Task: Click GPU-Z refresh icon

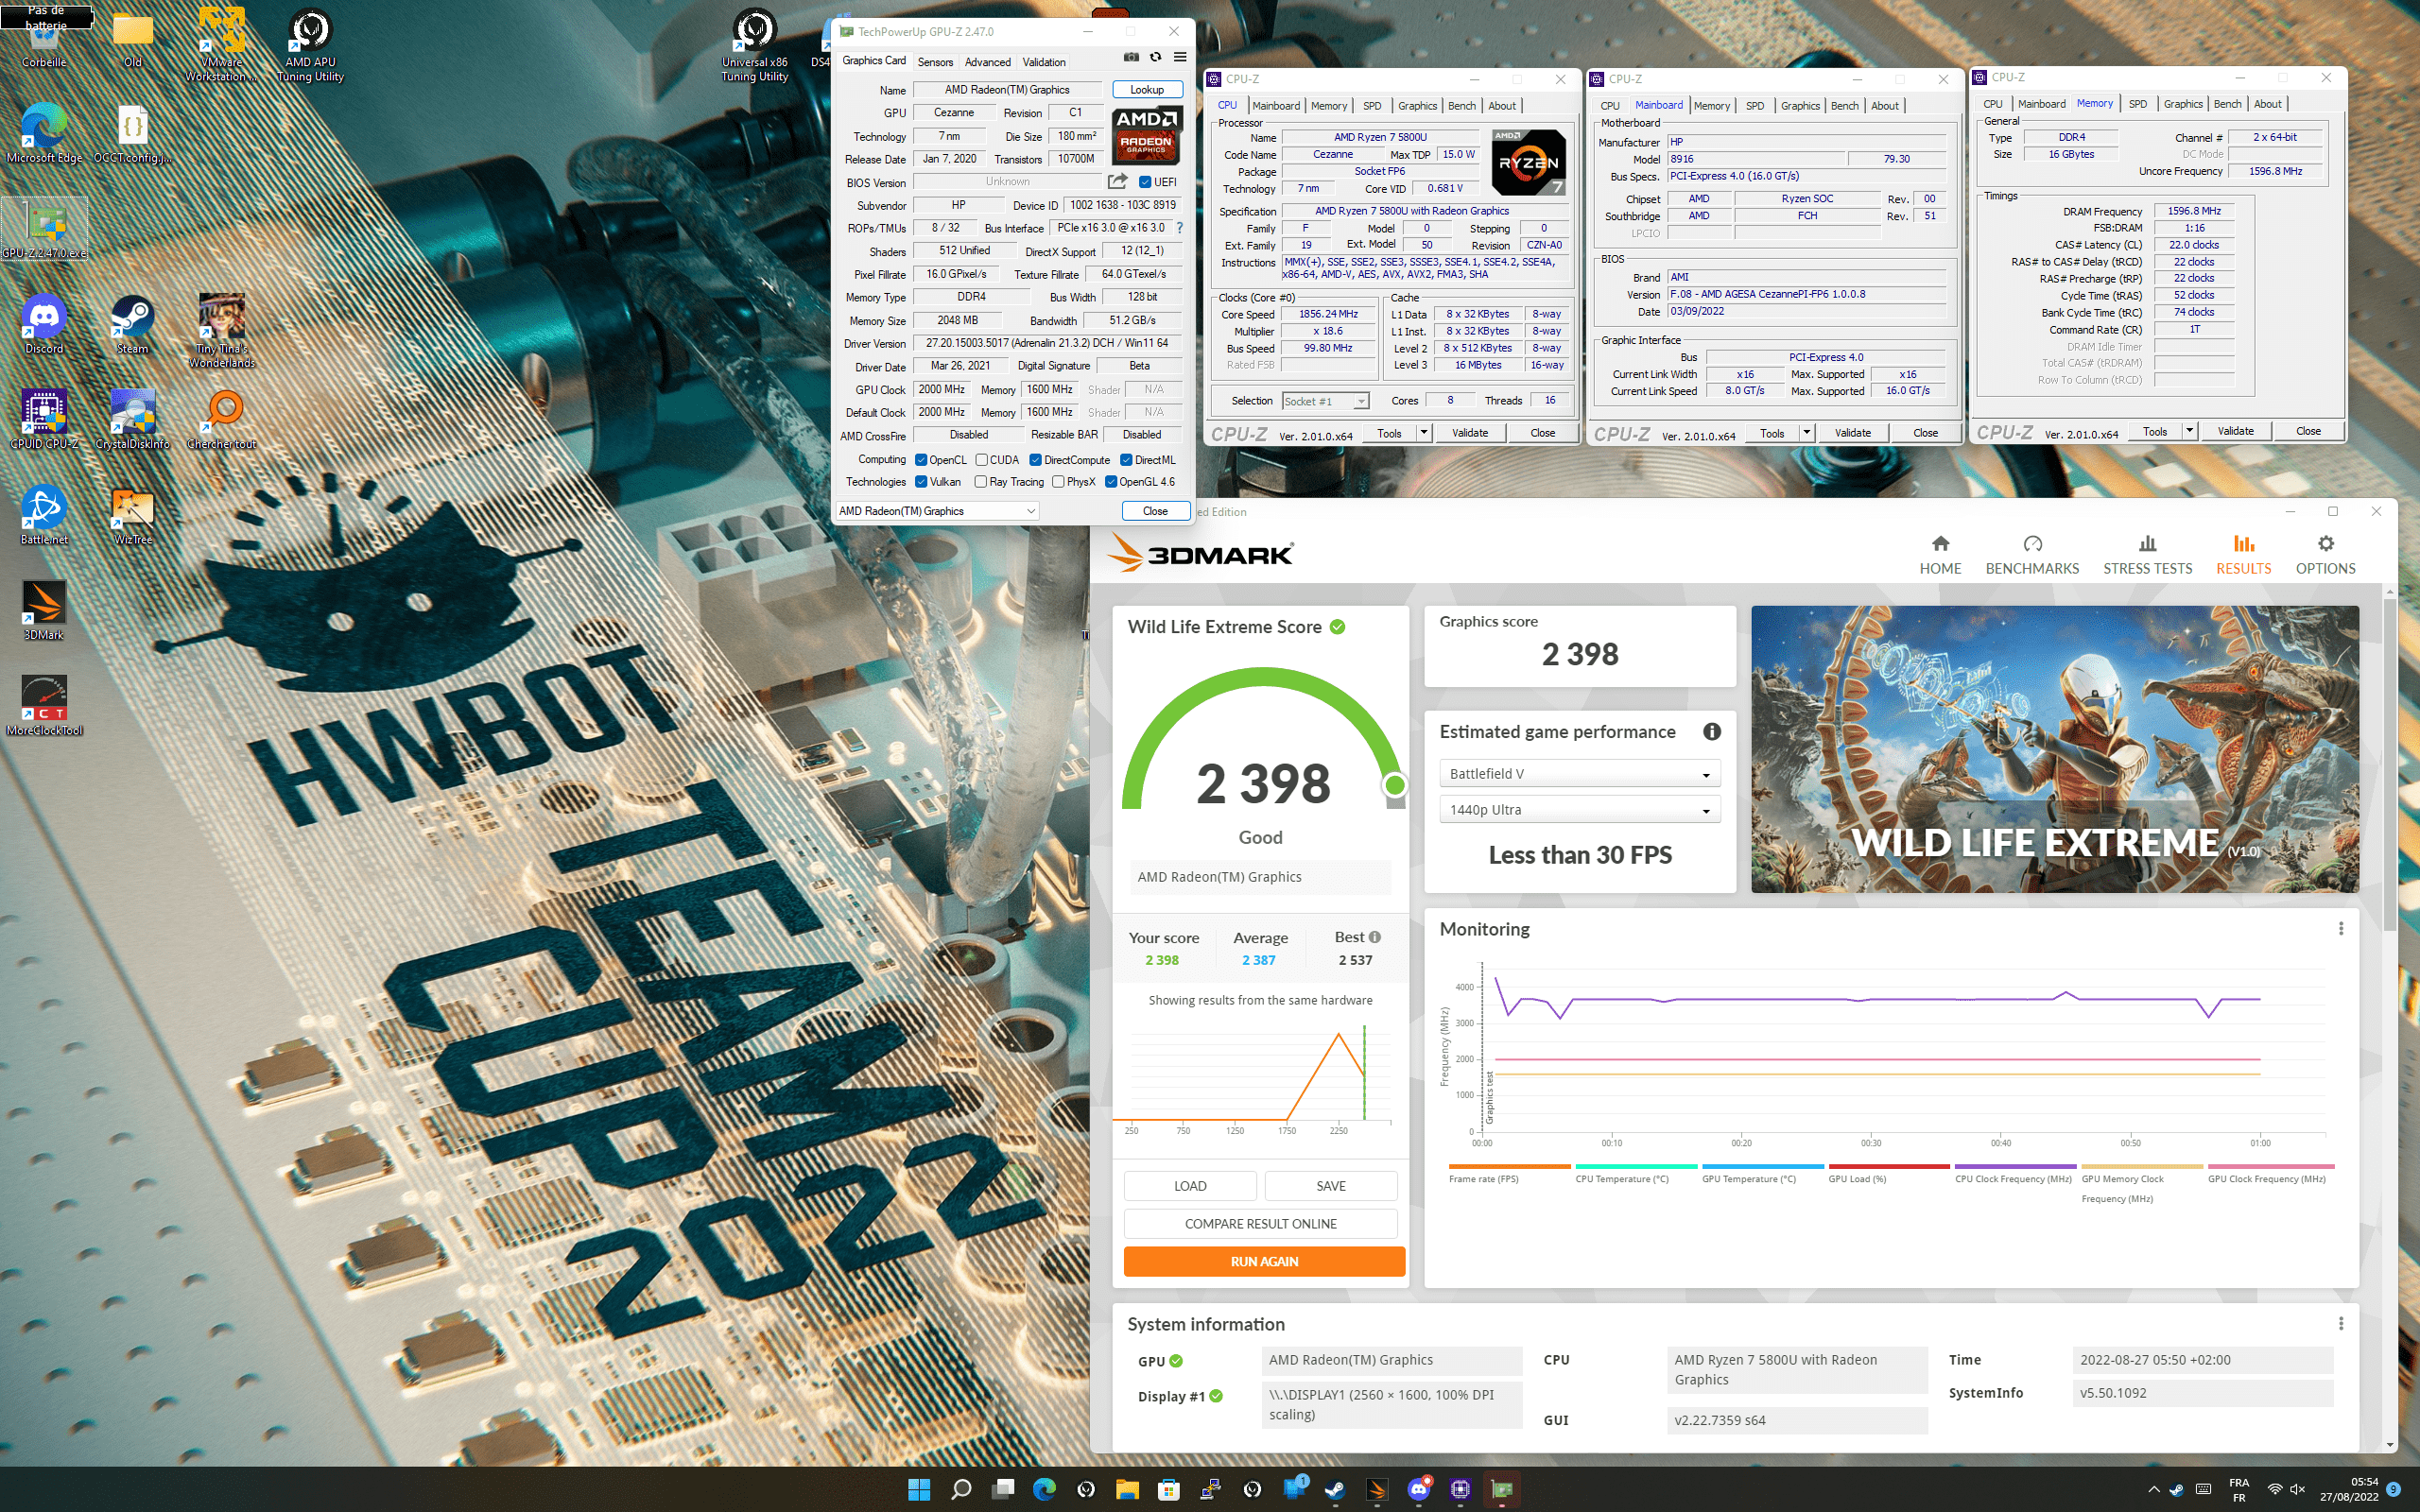Action: 1155,57
